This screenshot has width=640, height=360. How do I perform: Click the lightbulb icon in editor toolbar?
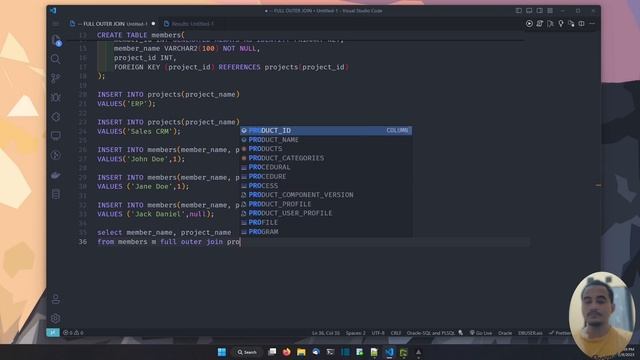pos(561,24)
